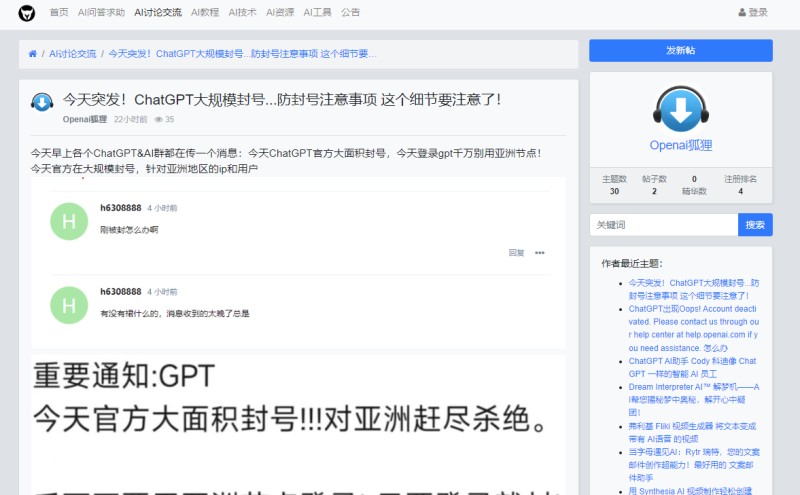Image resolution: width=800 pixels, height=495 pixels.
Task: Click the 22小时前 post timestamp
Action: 130,119
